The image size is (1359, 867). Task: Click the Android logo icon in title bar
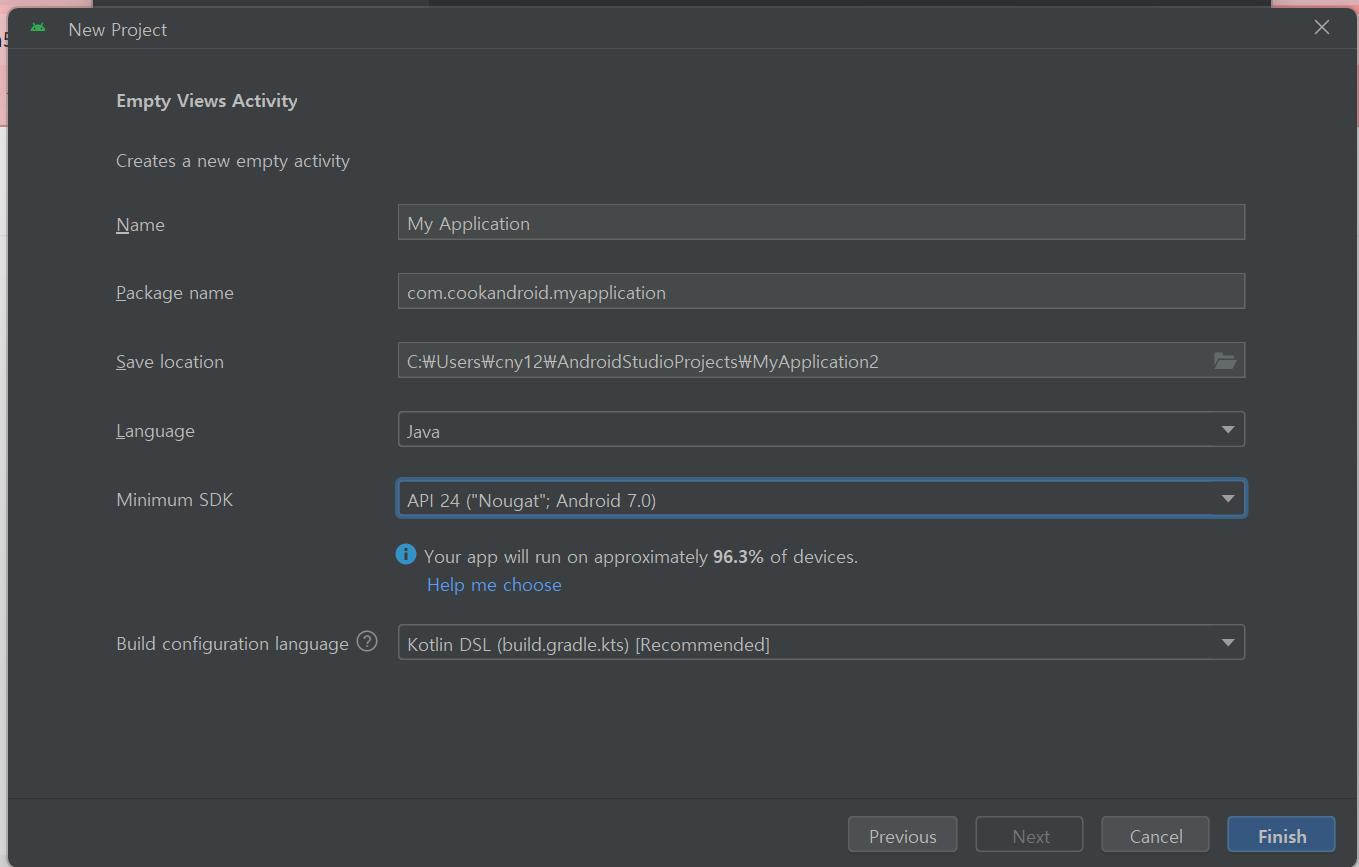click(38, 28)
